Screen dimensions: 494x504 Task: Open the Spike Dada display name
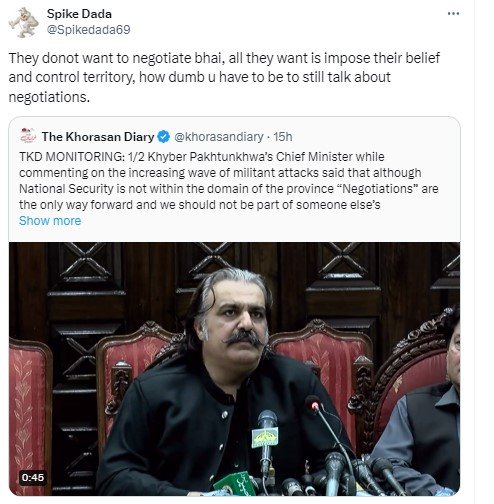click(x=79, y=14)
